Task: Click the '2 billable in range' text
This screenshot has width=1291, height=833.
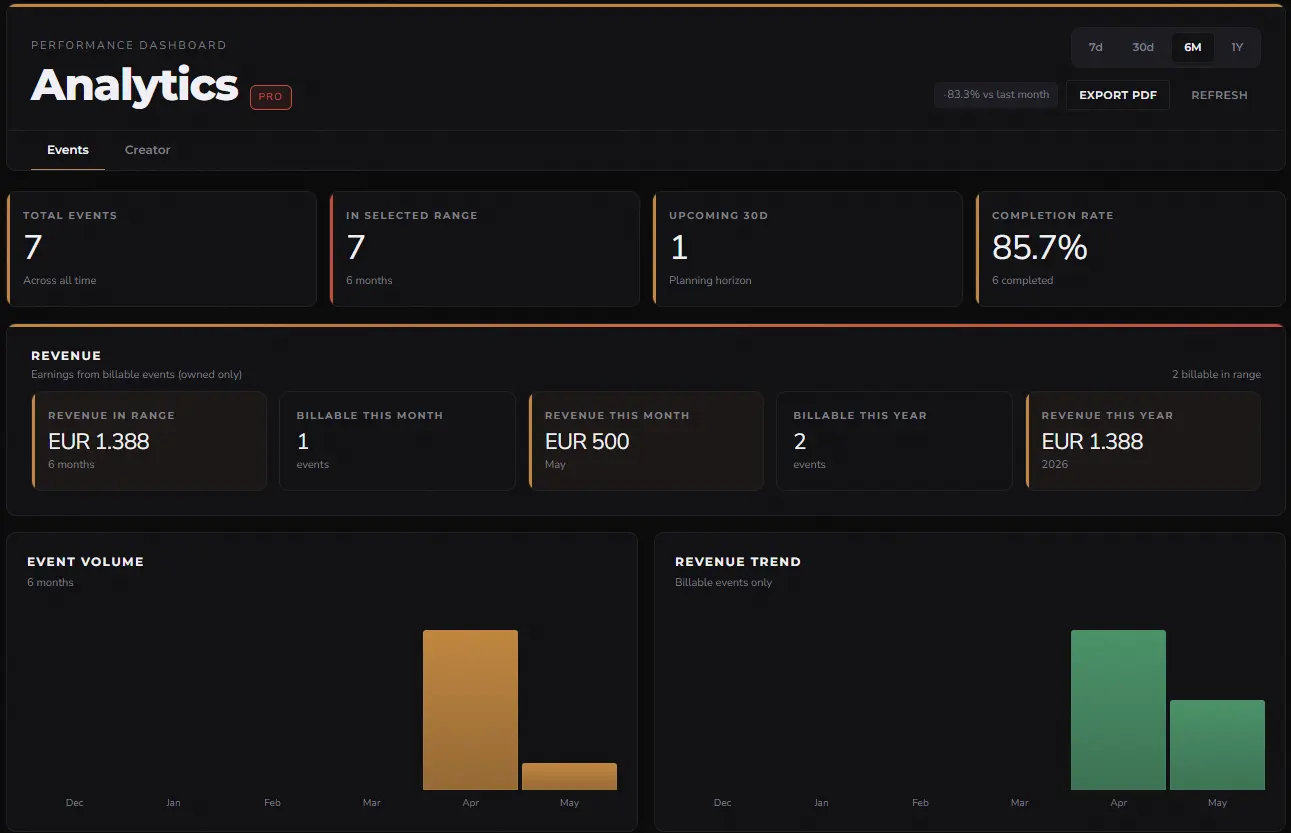Action: point(1216,375)
